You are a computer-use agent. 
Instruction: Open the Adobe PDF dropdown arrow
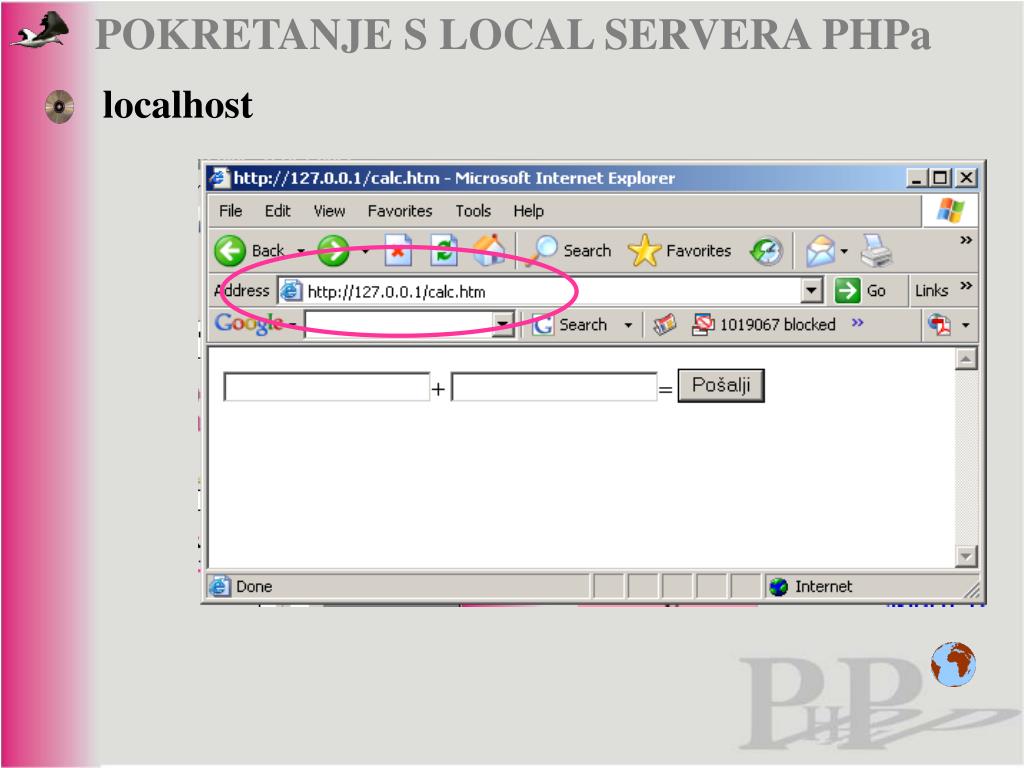pos(965,325)
